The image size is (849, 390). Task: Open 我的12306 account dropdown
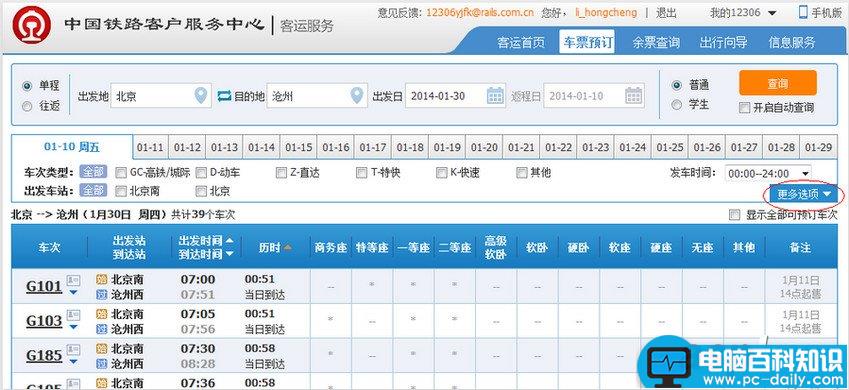(x=743, y=12)
